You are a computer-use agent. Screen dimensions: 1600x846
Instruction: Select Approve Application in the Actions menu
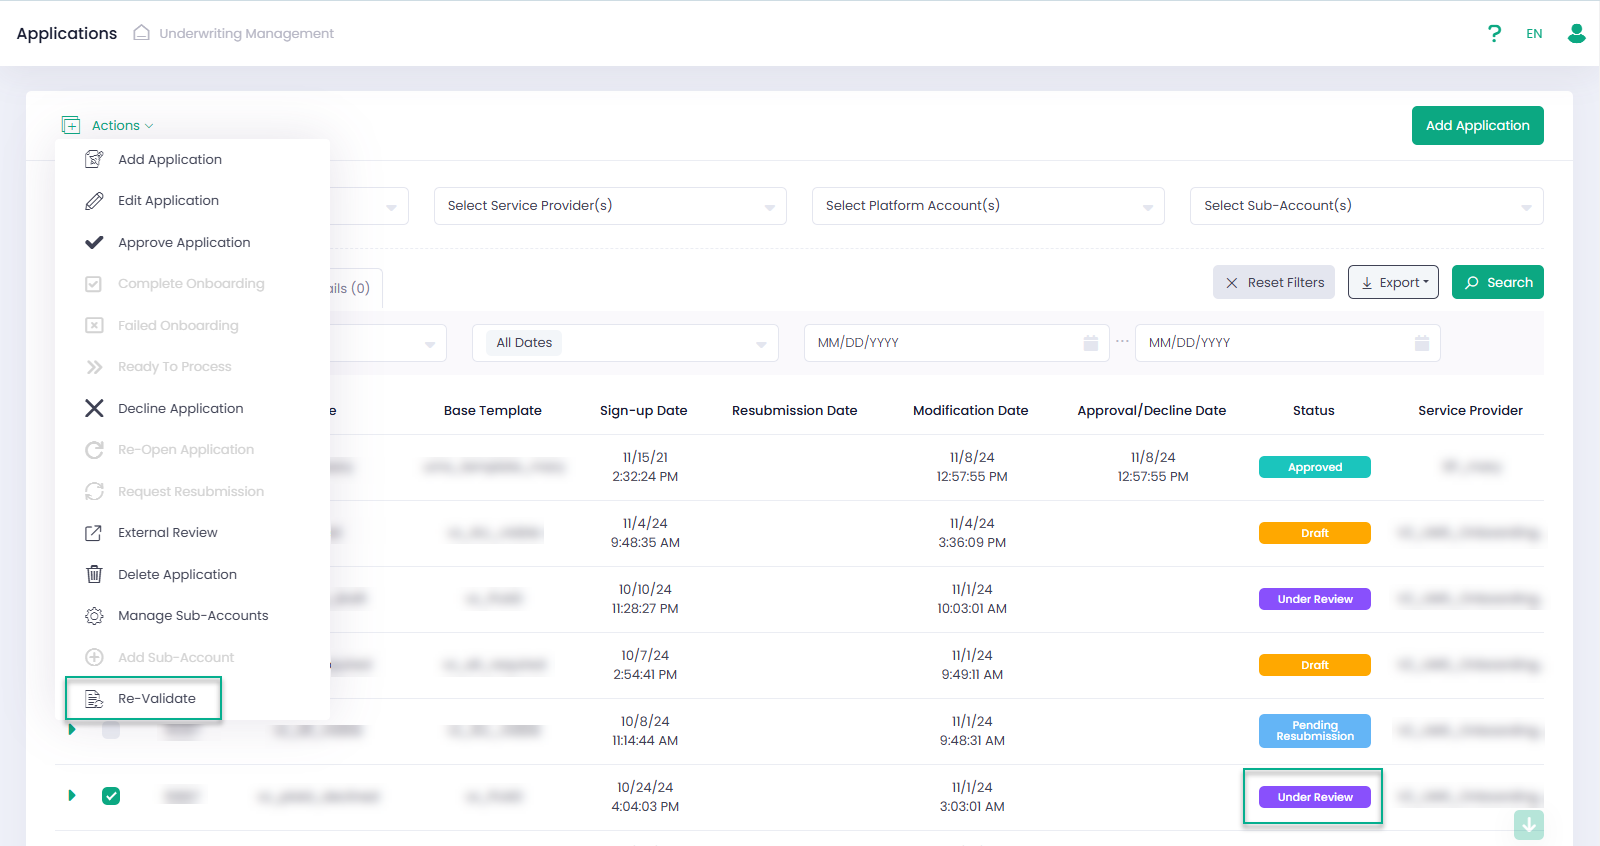pyautogui.click(x=184, y=243)
